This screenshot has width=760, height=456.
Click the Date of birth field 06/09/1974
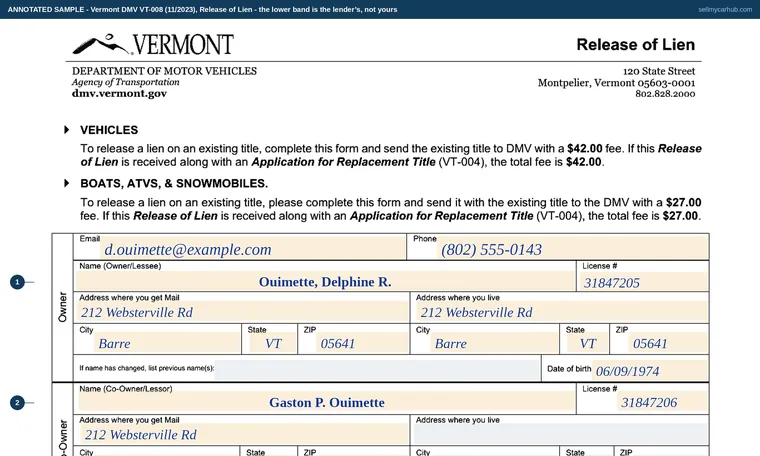[x=649, y=371]
